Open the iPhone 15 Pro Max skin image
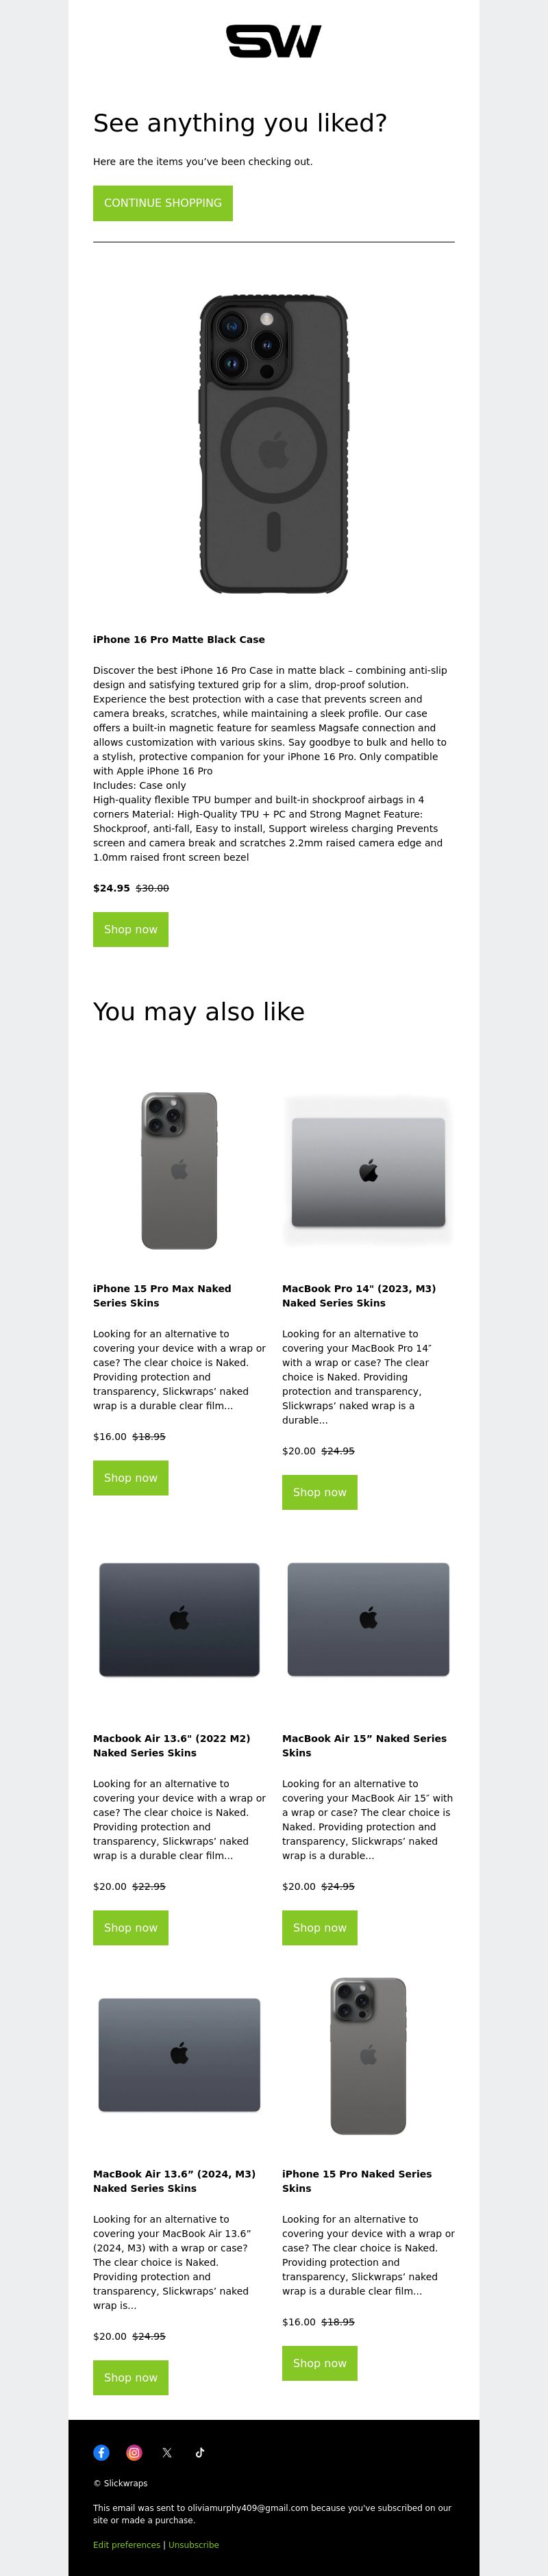This screenshot has height=2576, width=548. (x=179, y=1170)
